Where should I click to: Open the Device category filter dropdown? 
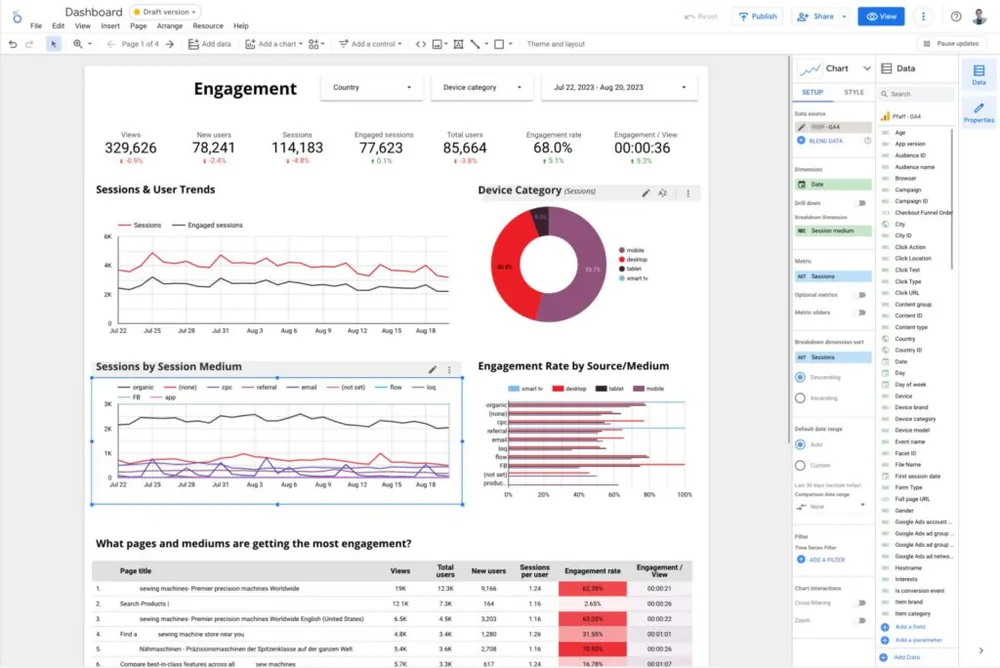(x=482, y=87)
